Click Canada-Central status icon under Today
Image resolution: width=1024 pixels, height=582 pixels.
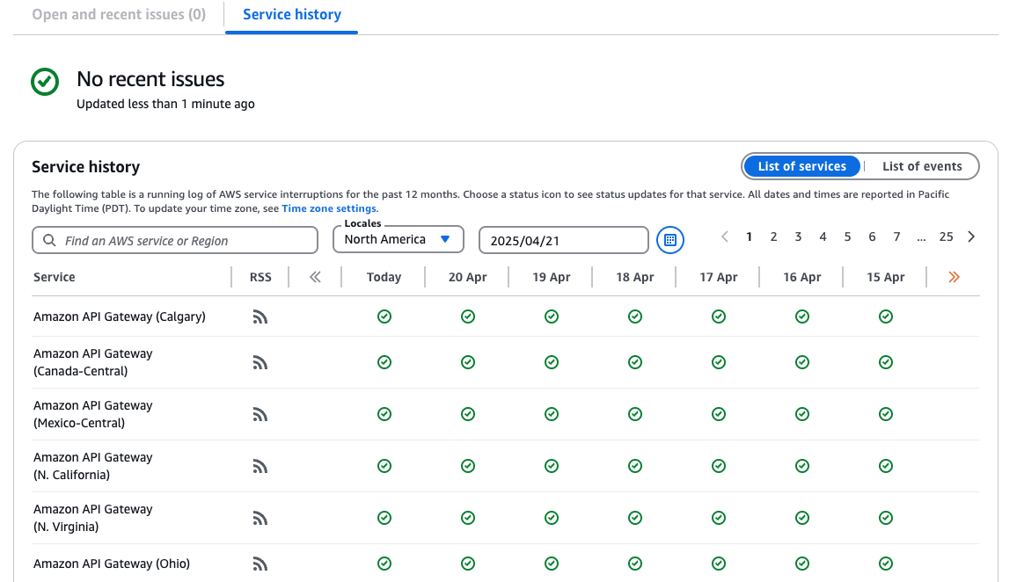(384, 362)
